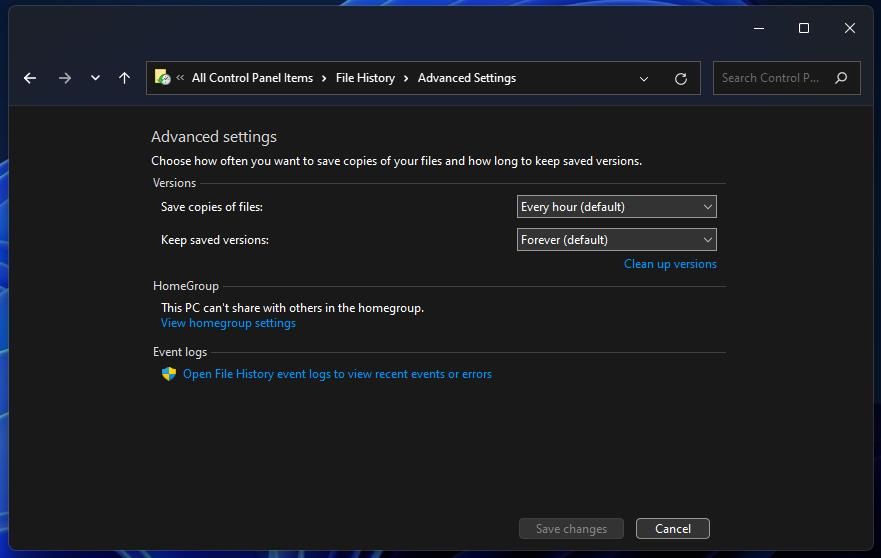Image resolution: width=881 pixels, height=558 pixels.
Task: Click Clean up versions link
Action: tap(670, 264)
